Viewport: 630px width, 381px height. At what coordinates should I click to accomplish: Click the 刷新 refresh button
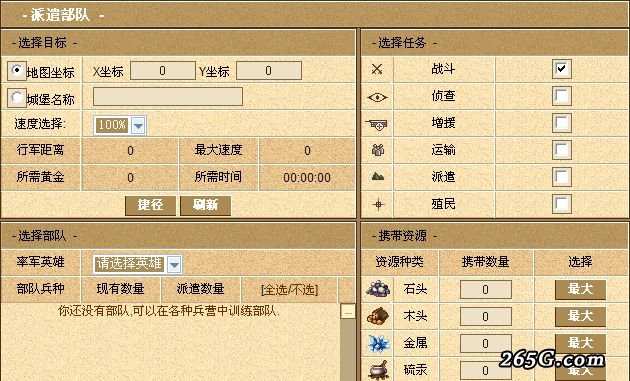tap(205, 205)
